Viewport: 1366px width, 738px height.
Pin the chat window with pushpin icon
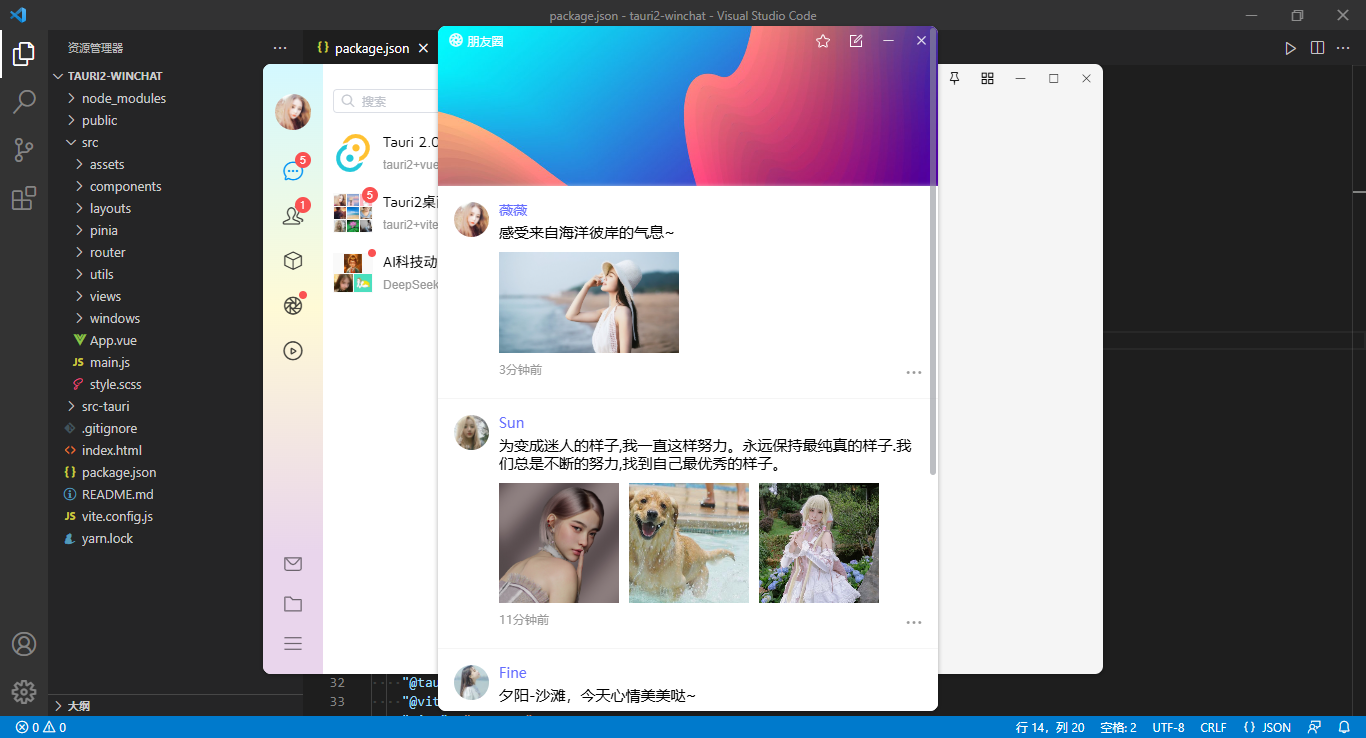(954, 77)
